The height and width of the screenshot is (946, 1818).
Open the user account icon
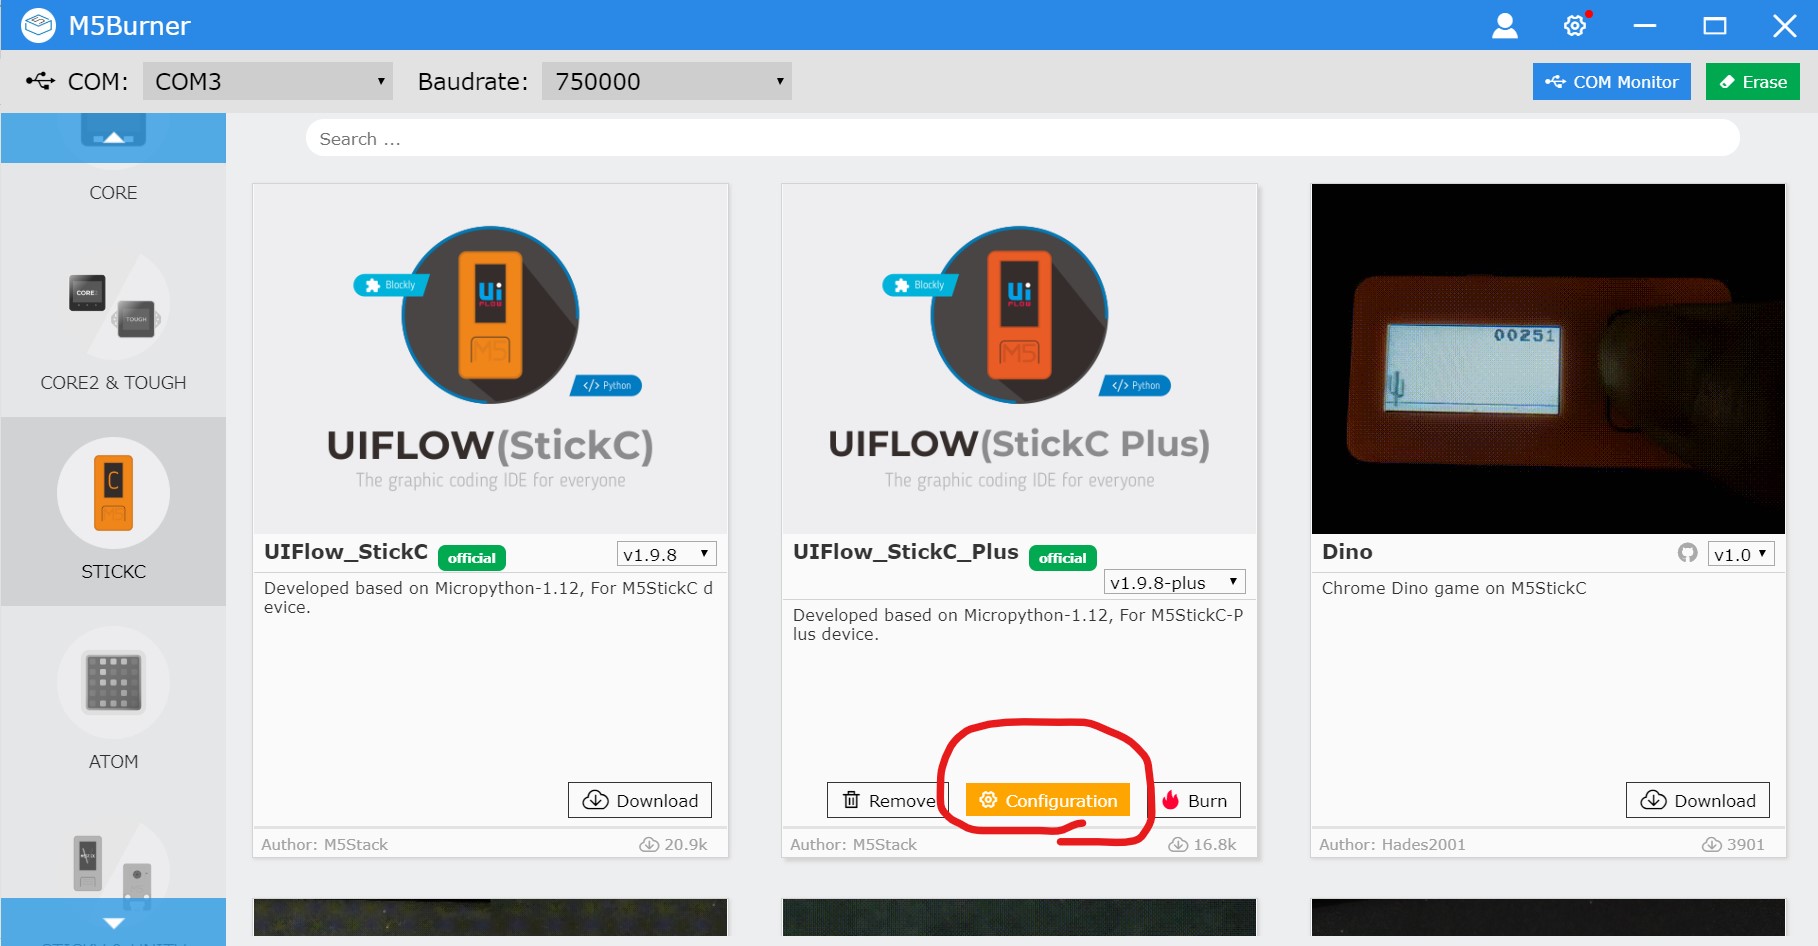pos(1504,25)
